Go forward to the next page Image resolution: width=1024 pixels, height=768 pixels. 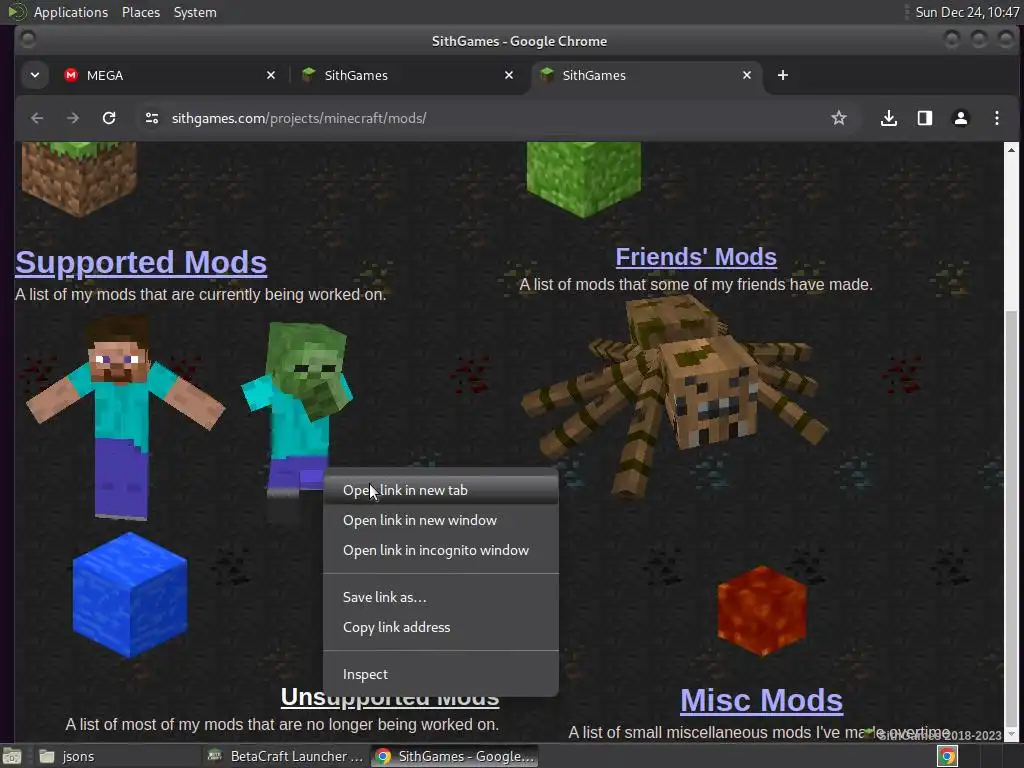tap(72, 118)
